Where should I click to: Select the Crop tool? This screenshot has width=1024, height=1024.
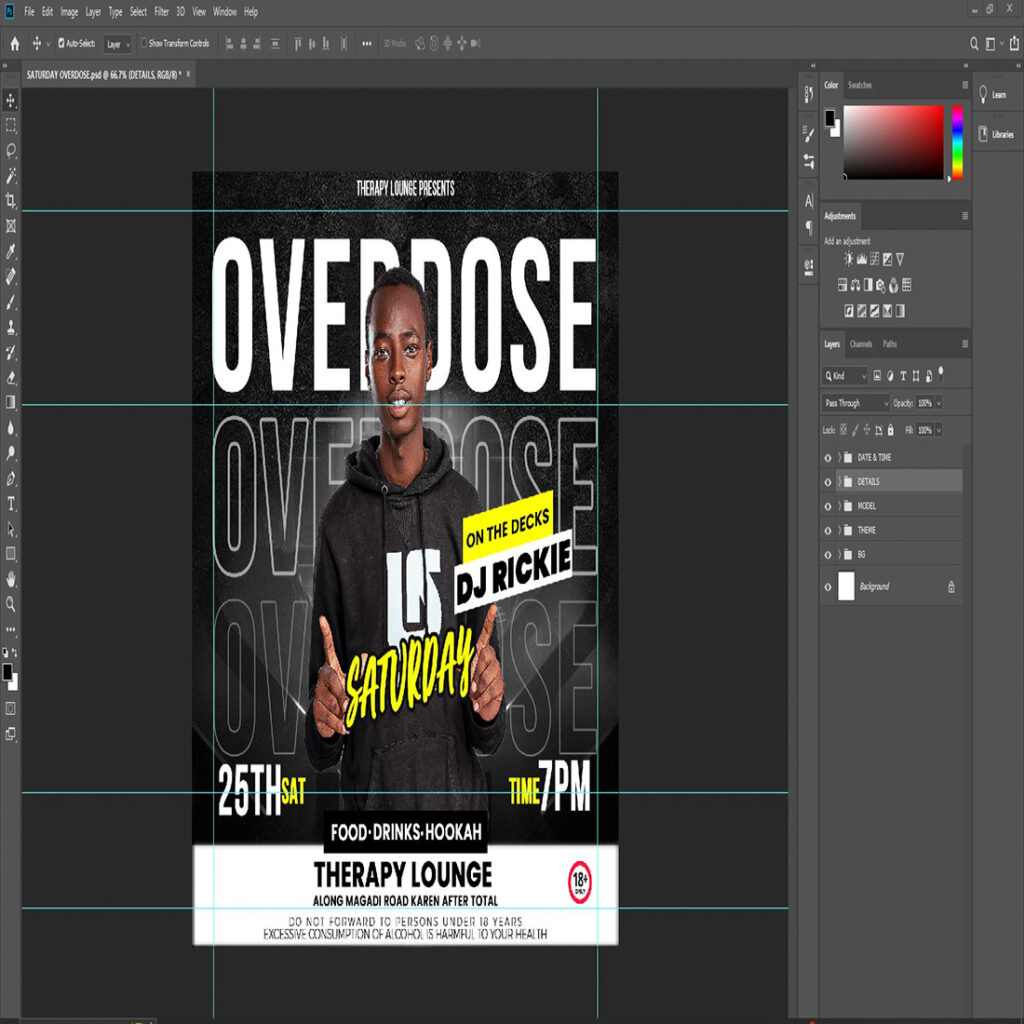[11, 201]
